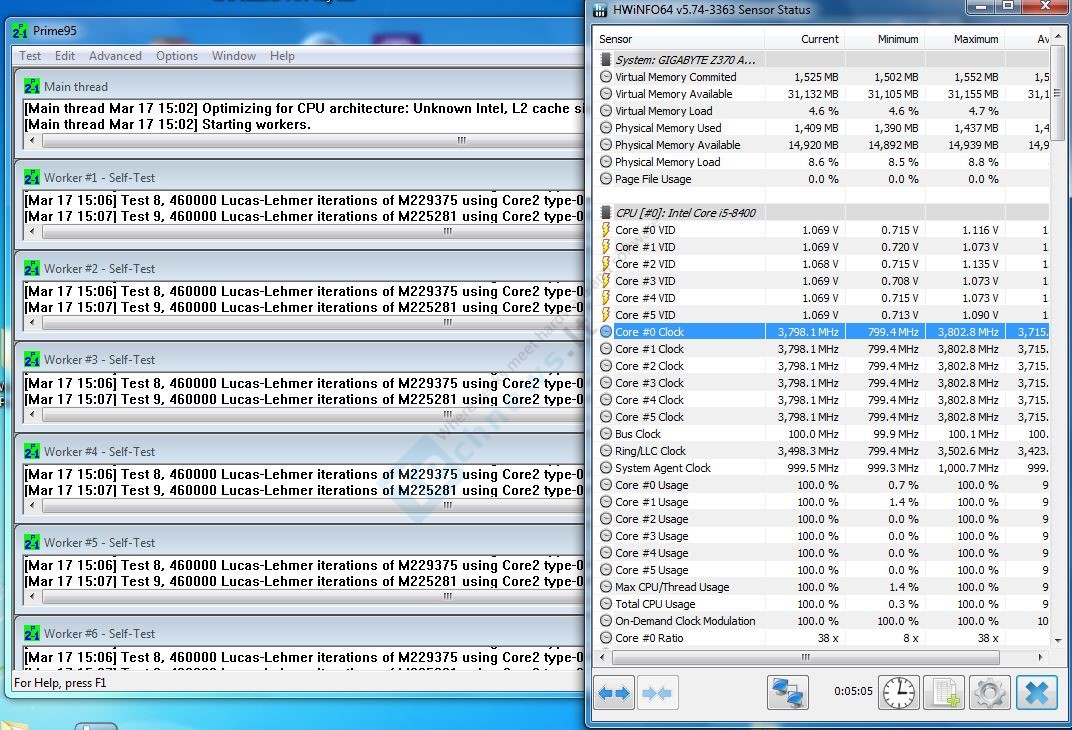Click the CPU Intel Core i5-8400 group icon
The image size is (1072, 730).
point(605,213)
